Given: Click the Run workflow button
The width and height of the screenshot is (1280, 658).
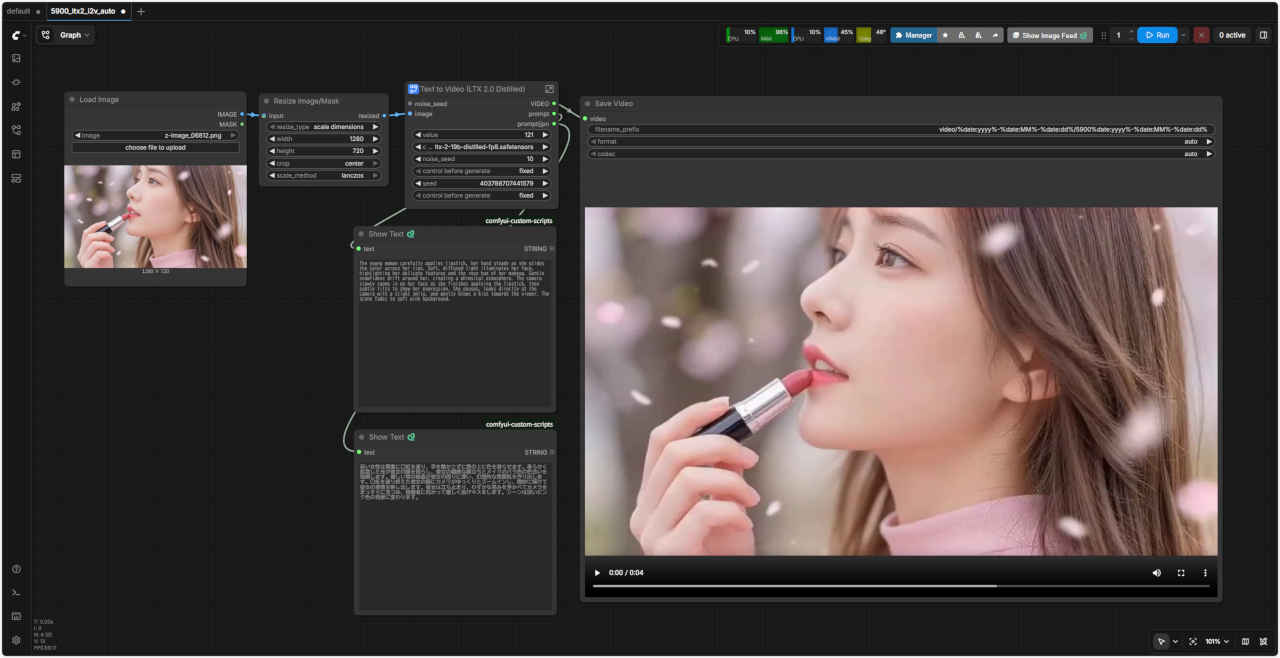Looking at the screenshot, I should [1156, 35].
